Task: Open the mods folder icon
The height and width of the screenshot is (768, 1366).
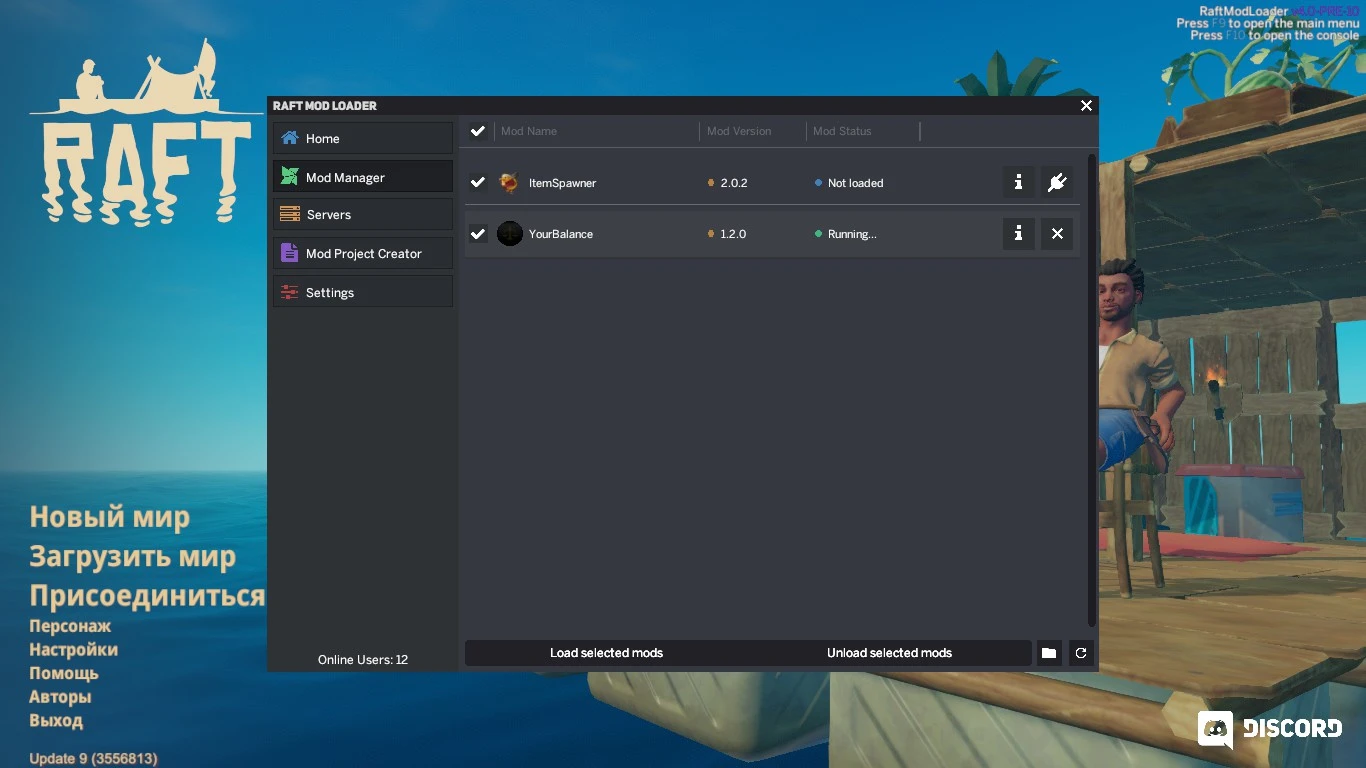Action: [1048, 653]
